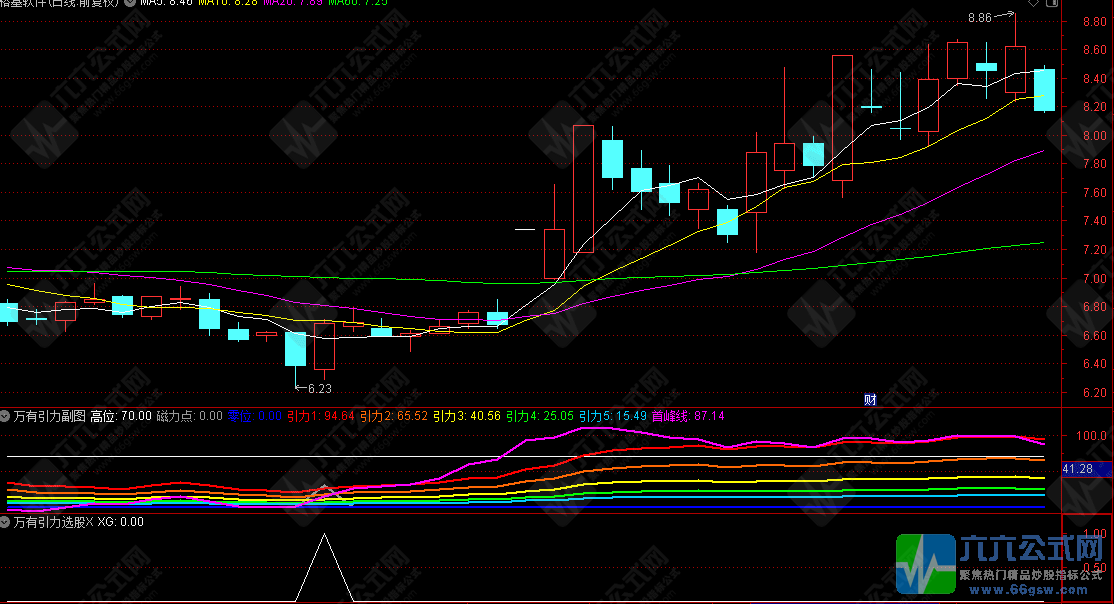Select the cyan 引力5 legend value

612,415
